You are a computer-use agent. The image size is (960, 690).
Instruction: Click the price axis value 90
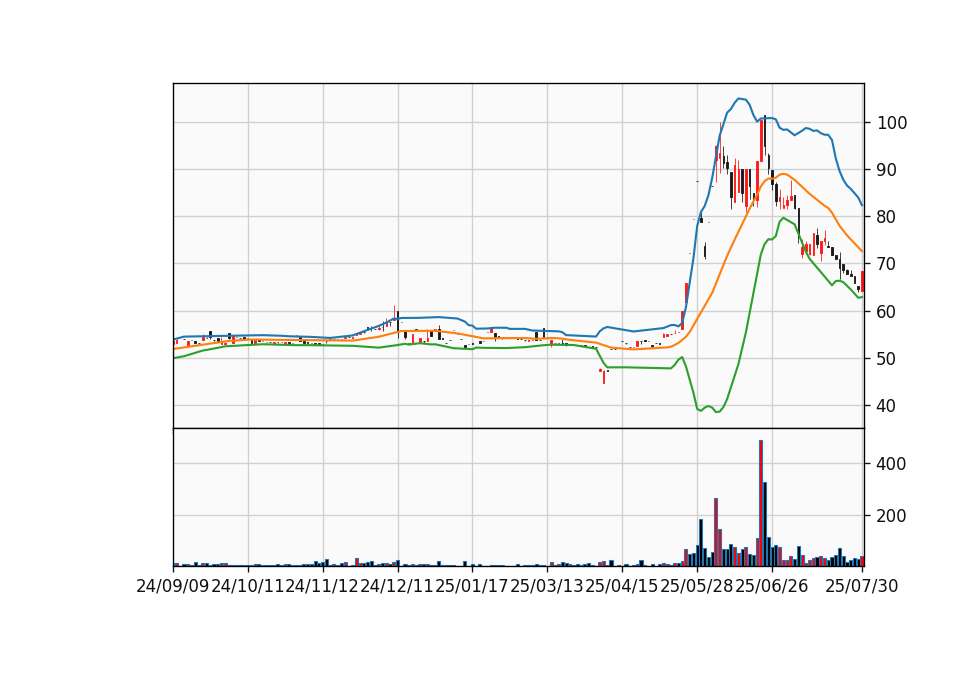pos(887,170)
